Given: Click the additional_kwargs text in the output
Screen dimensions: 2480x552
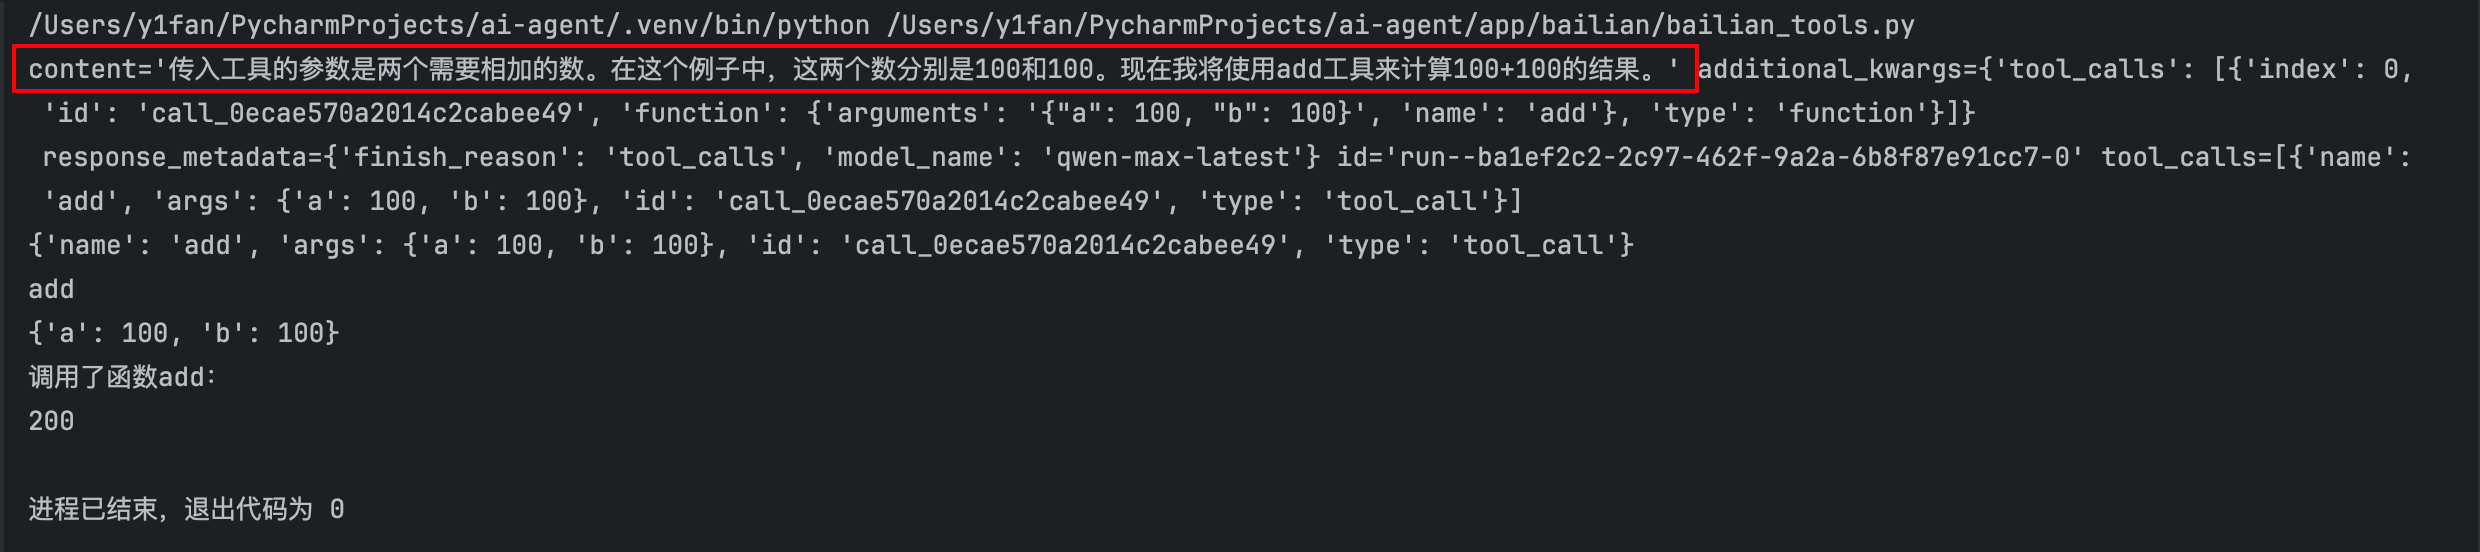Looking at the screenshot, I should [x=1830, y=69].
